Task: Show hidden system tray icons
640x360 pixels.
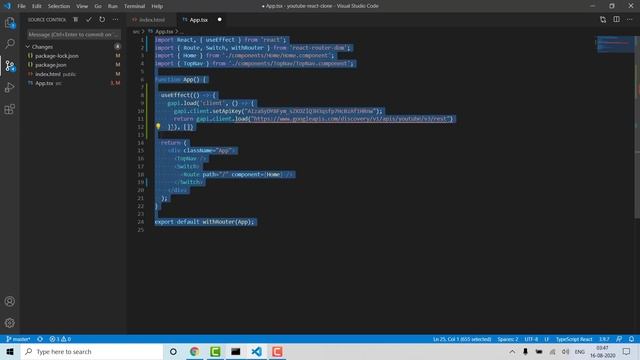Action: (x=512, y=351)
